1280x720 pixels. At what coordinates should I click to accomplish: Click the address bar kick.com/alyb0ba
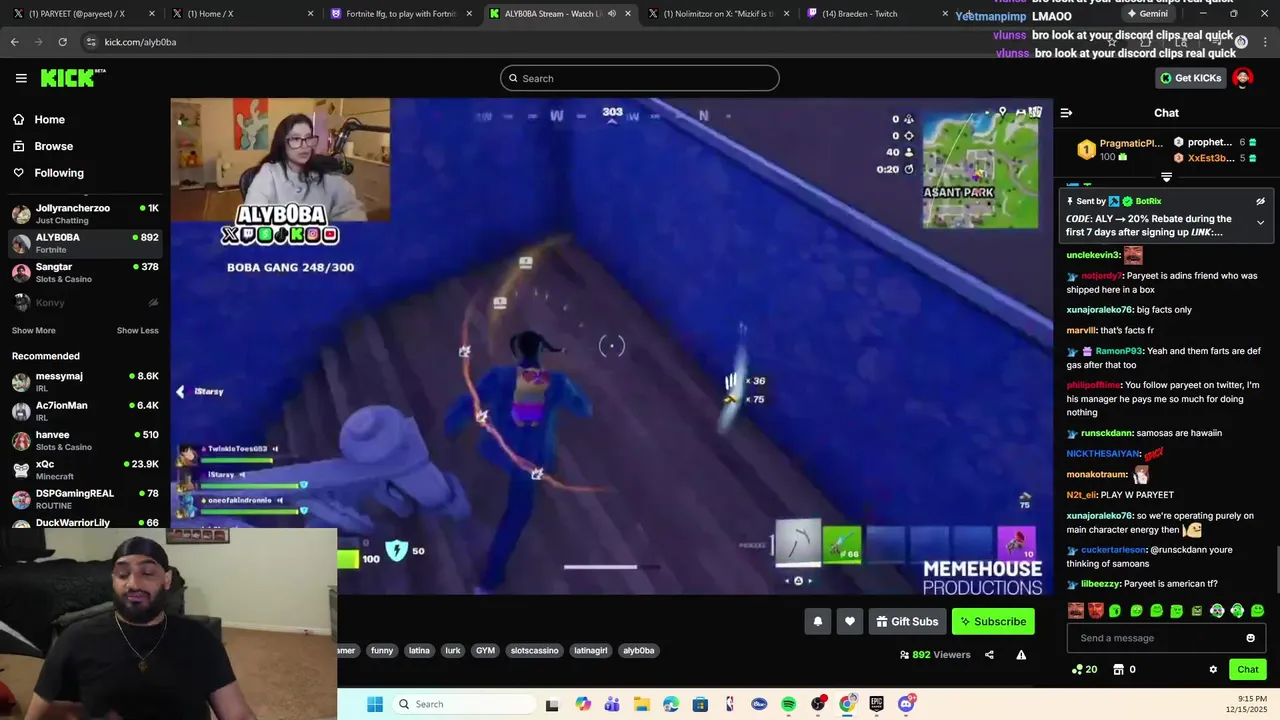tap(140, 42)
